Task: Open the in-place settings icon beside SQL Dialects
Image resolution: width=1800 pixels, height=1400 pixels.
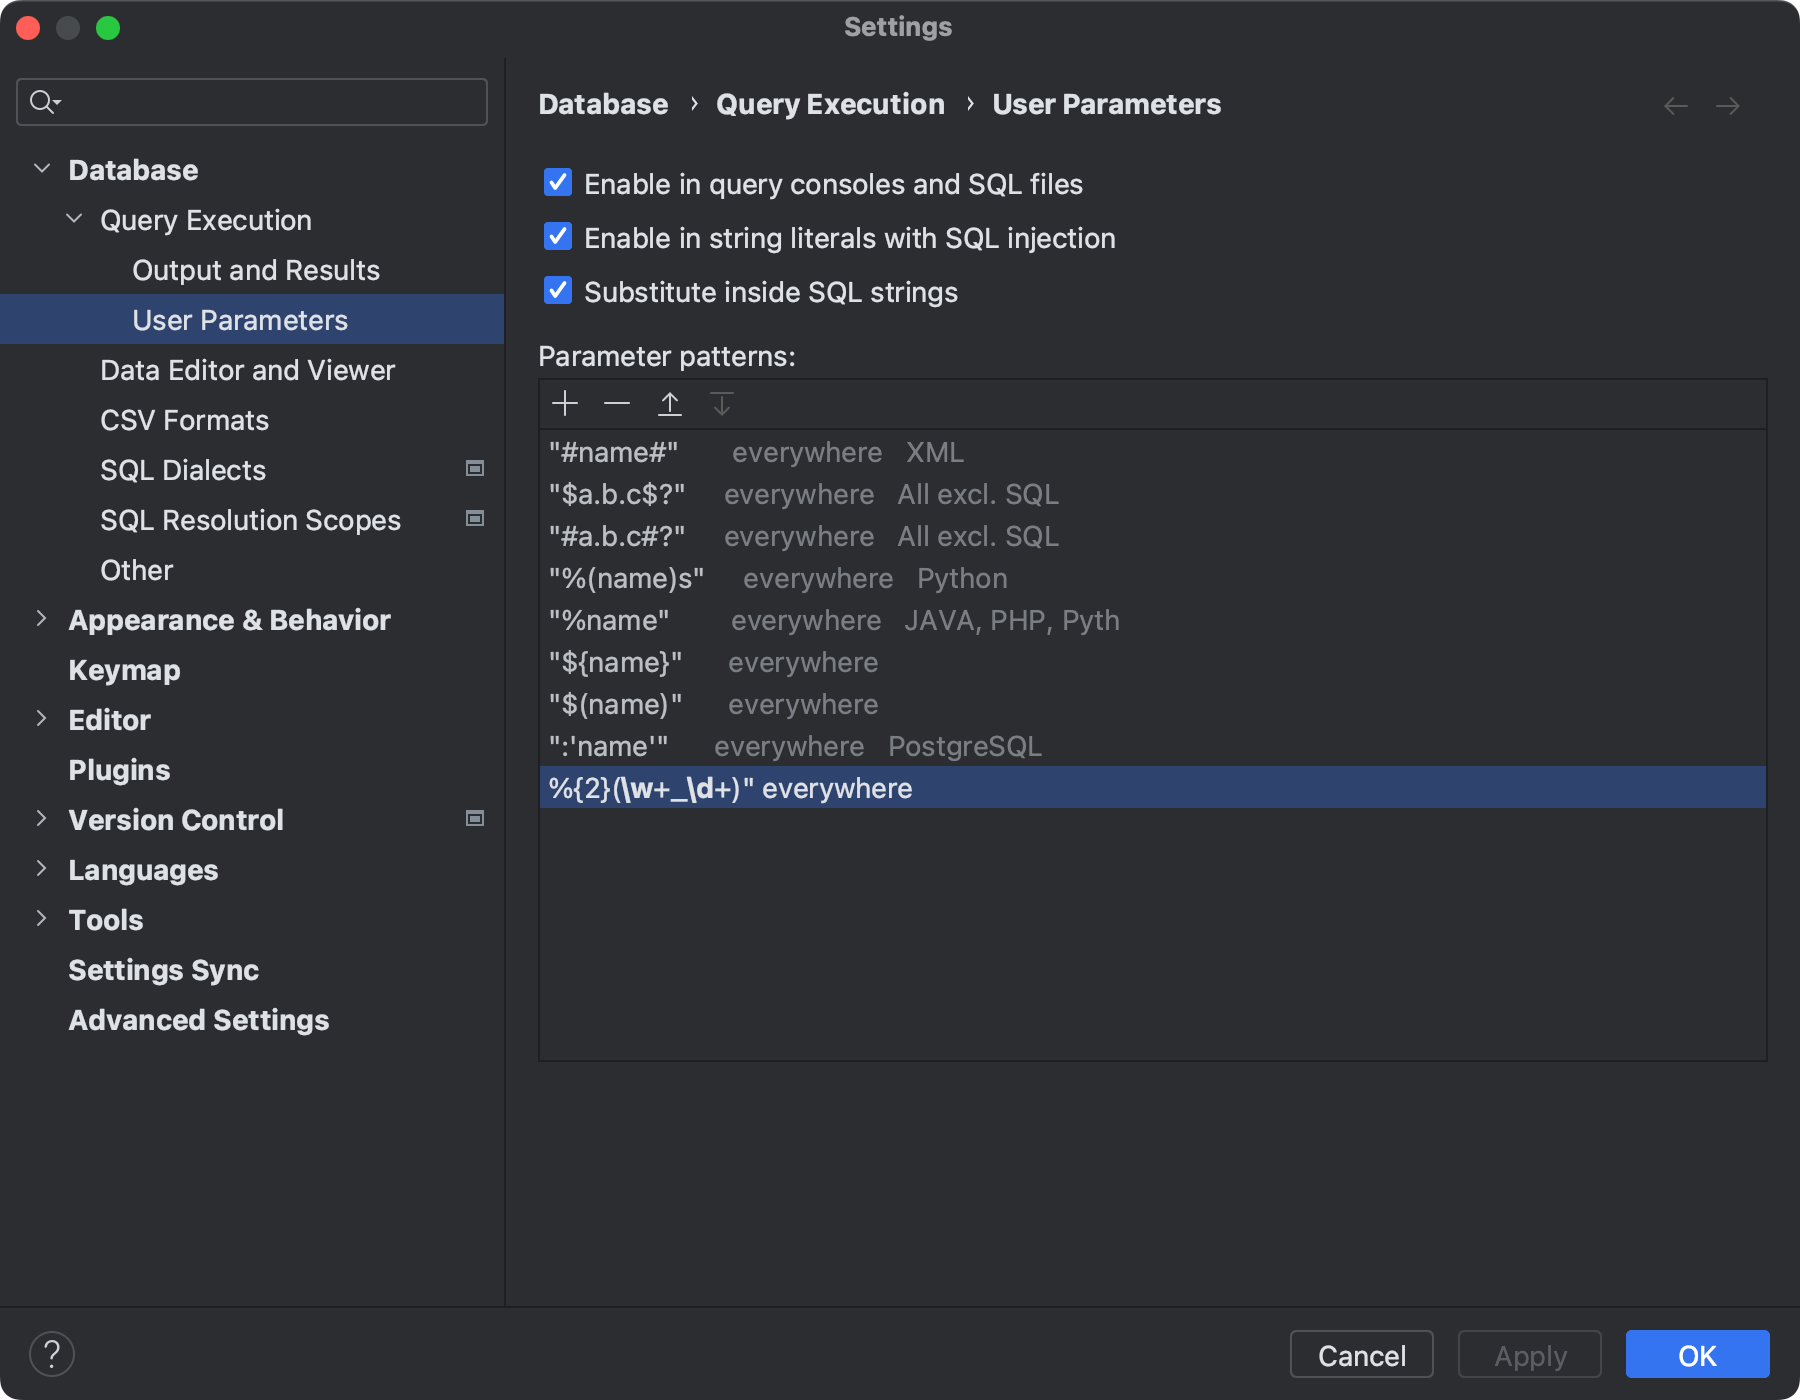Action: click(475, 468)
